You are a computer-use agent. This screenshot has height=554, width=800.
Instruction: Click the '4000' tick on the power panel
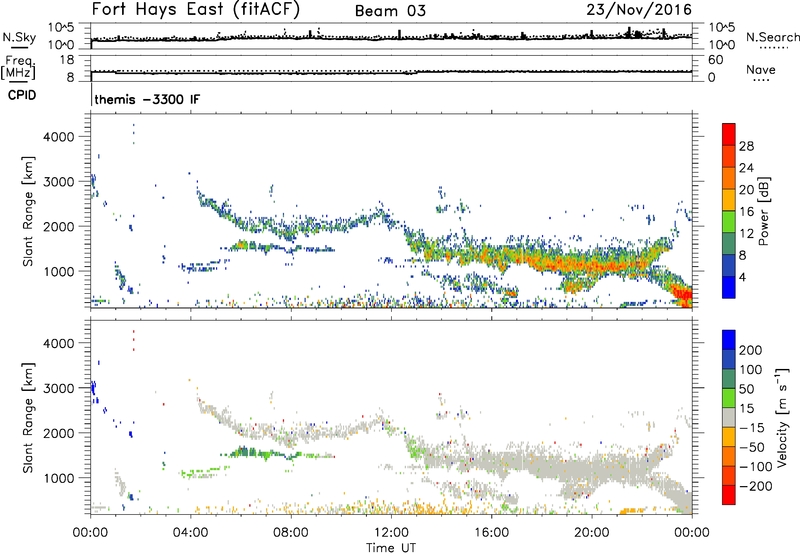tap(58, 137)
